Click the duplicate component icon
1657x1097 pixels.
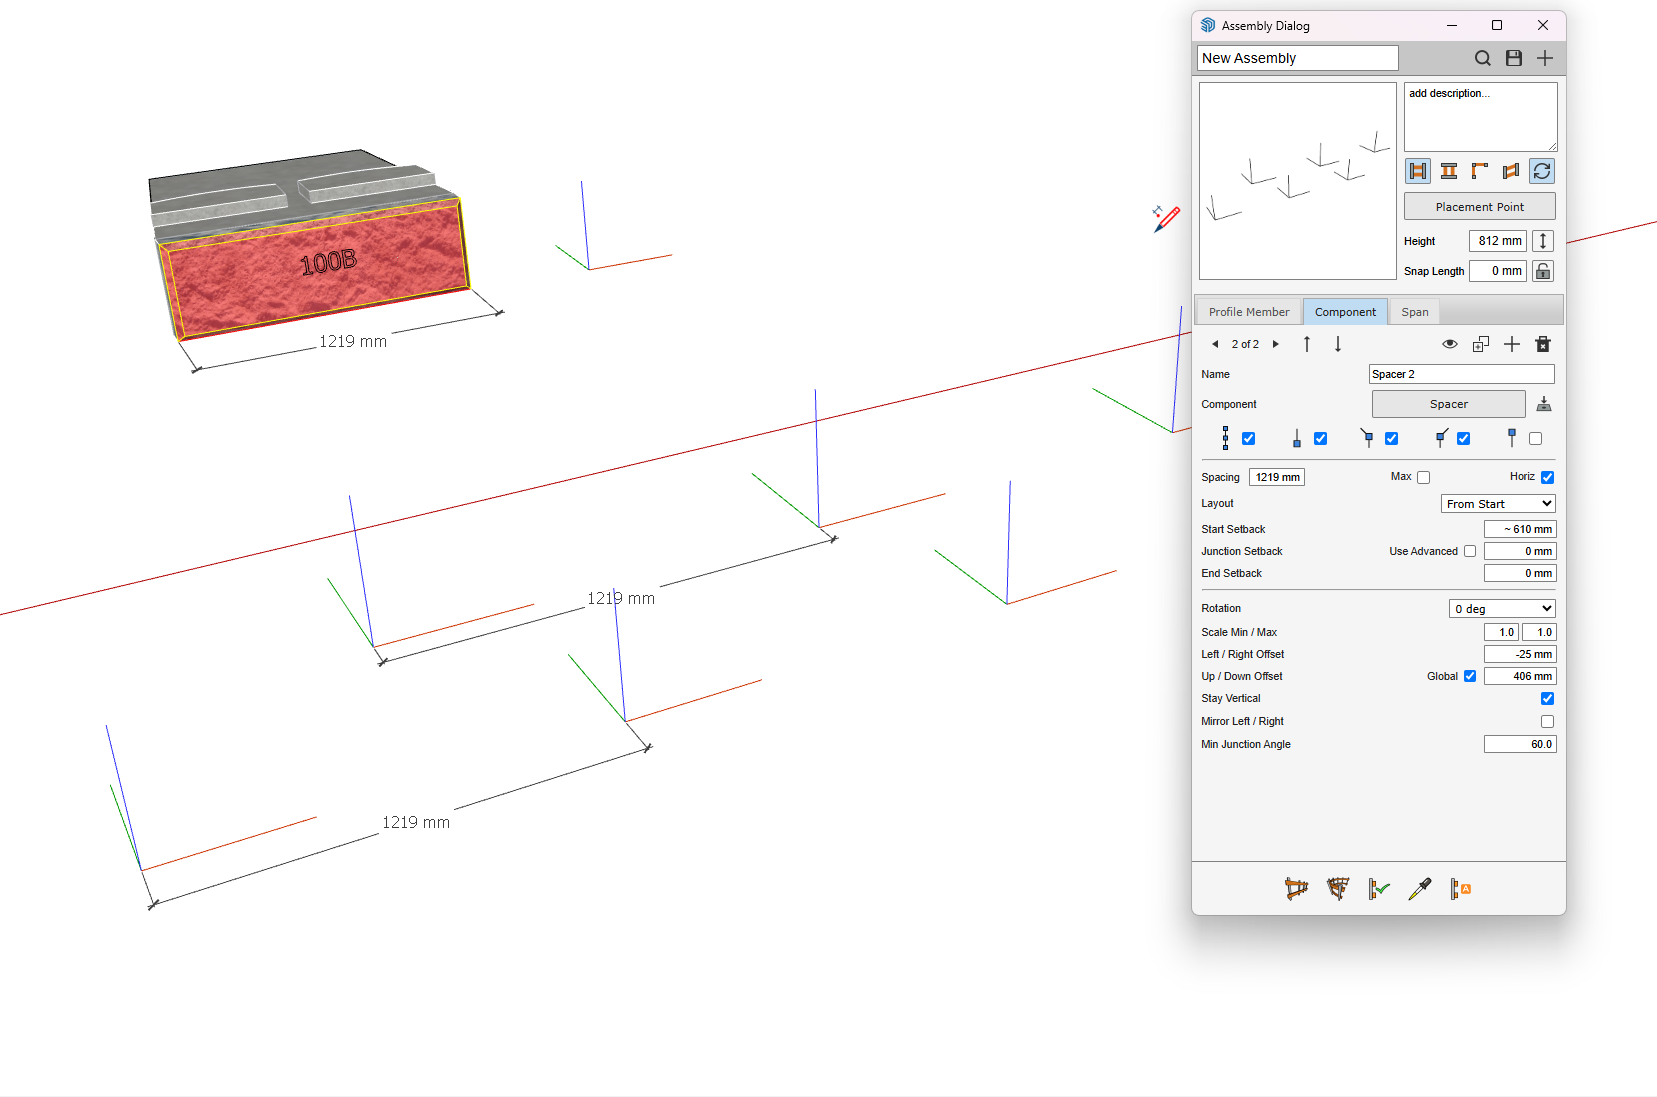tap(1481, 344)
